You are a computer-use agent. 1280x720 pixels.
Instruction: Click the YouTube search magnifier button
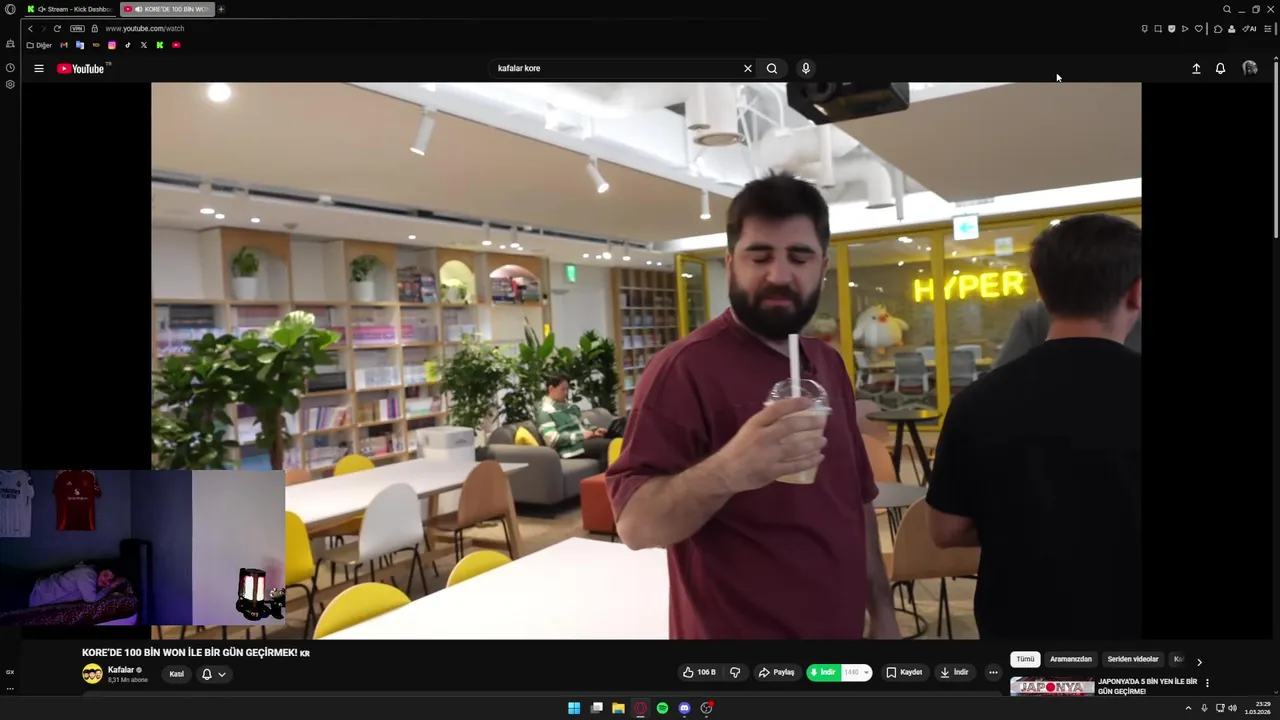point(772,69)
